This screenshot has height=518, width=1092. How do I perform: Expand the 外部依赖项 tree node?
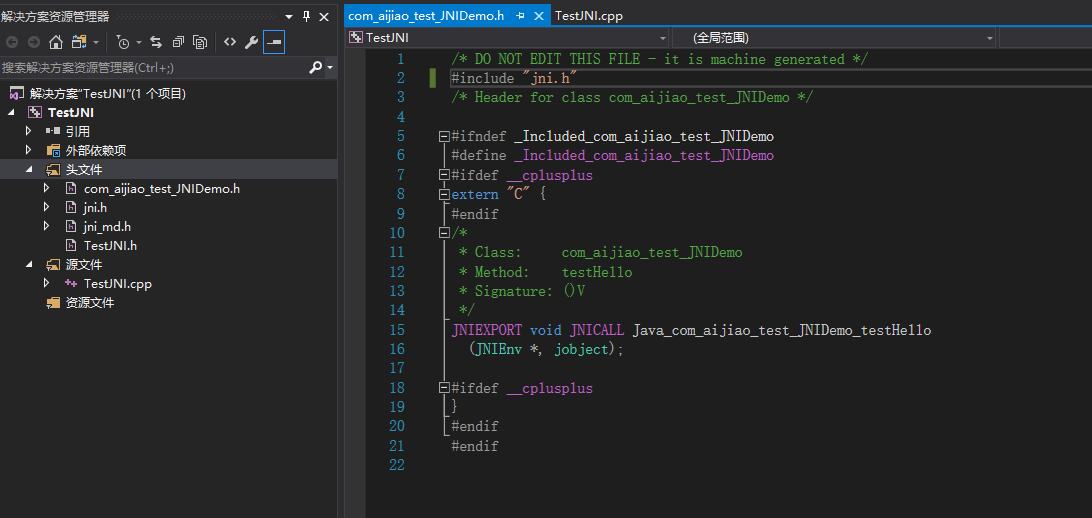click(29, 150)
